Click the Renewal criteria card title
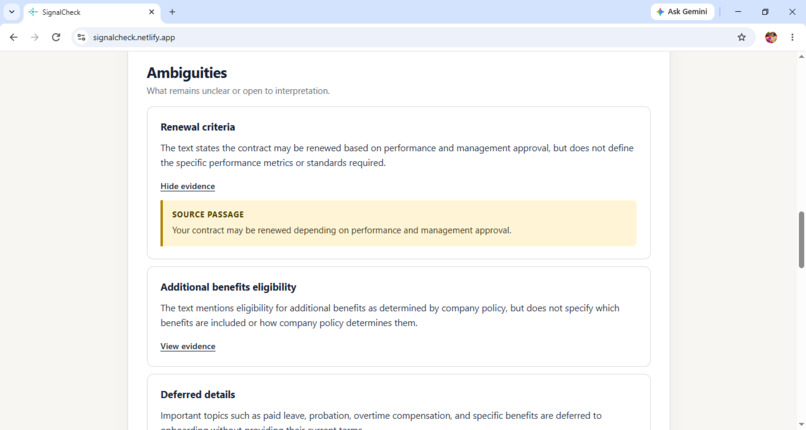Viewport: 806px width, 430px height. 197,127
